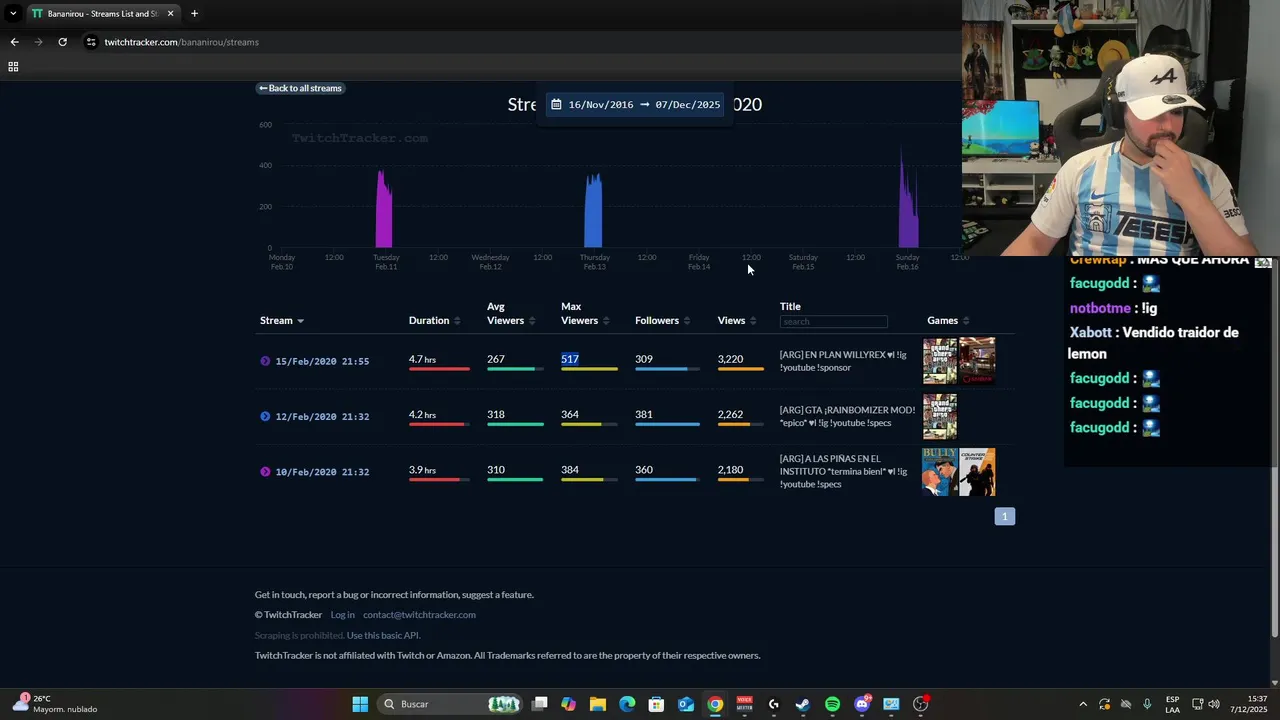Select the highlighted 517 max viewers value

pyautogui.click(x=570, y=359)
